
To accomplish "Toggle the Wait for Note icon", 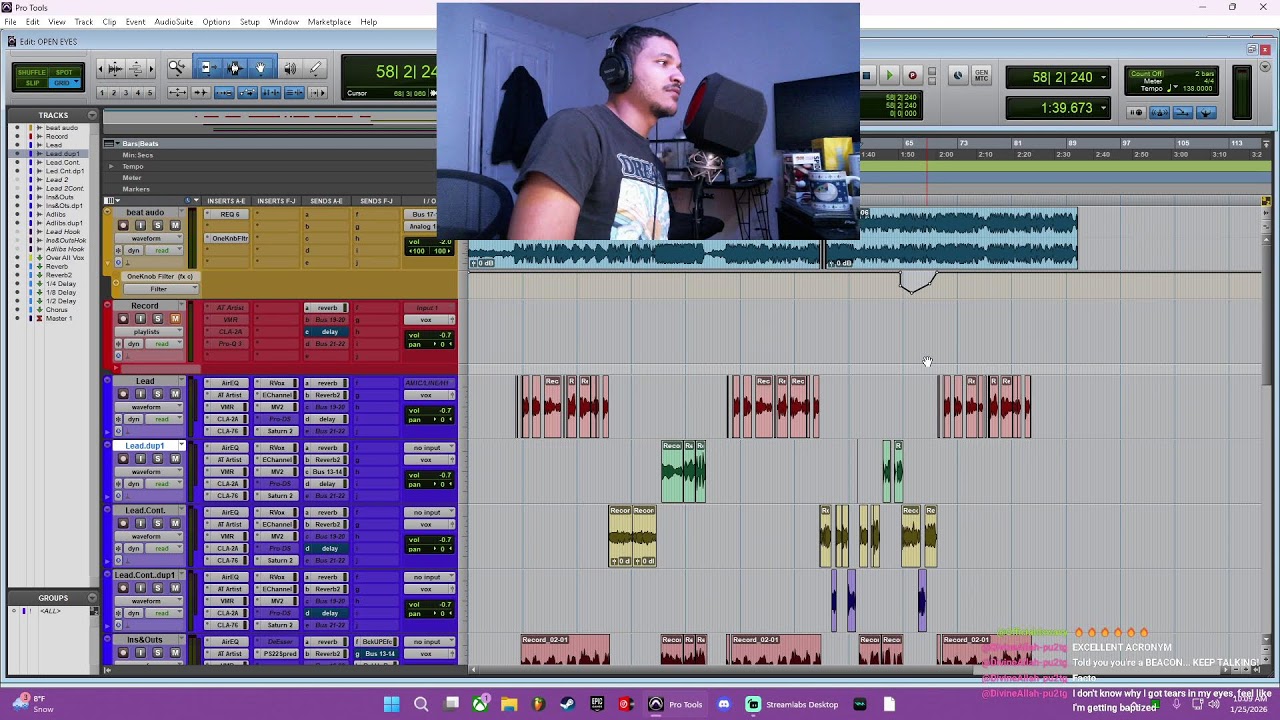I will [x=1136, y=113].
